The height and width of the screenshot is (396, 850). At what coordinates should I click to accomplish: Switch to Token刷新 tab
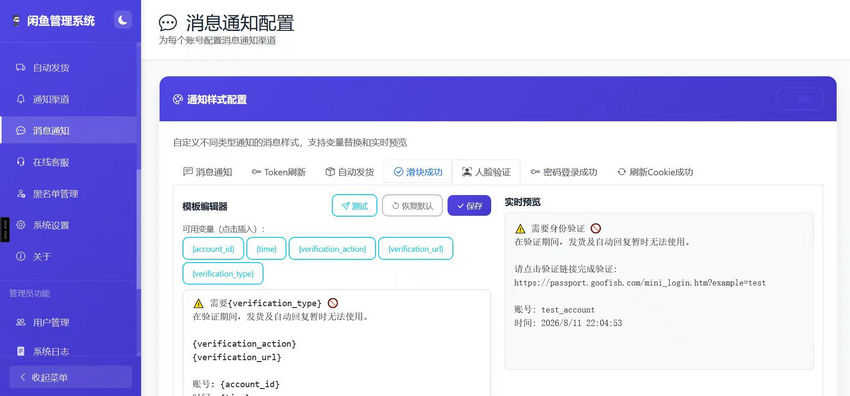pos(279,172)
